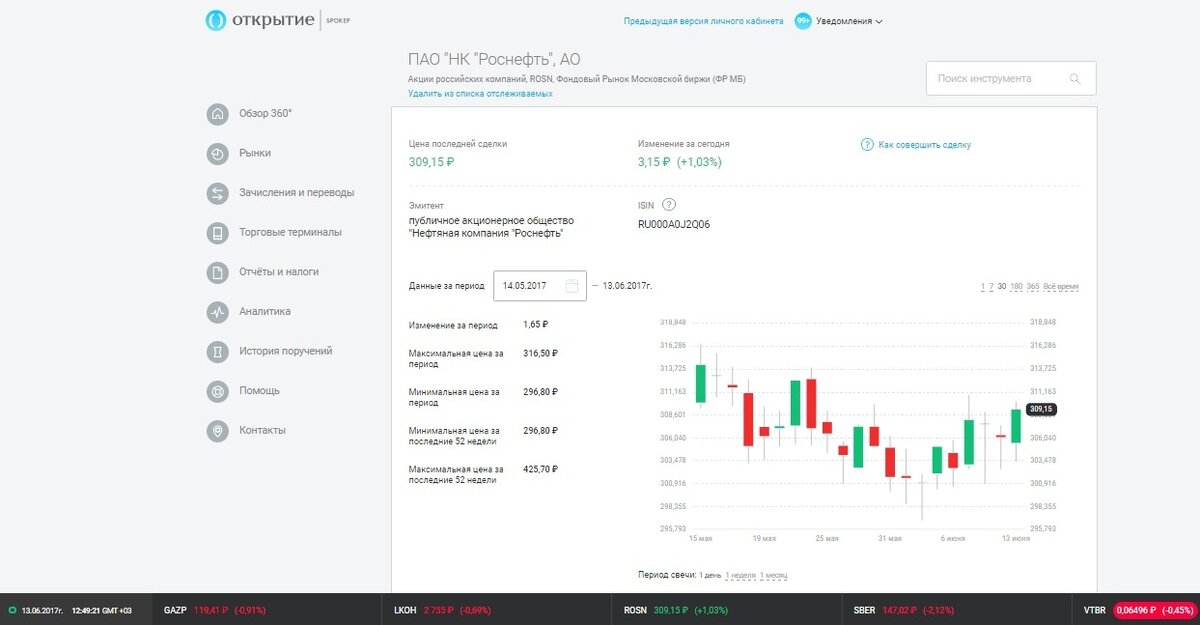1200x625 pixels.
Task: Click Зачисления и переводы arrows icon
Action: tap(218, 193)
